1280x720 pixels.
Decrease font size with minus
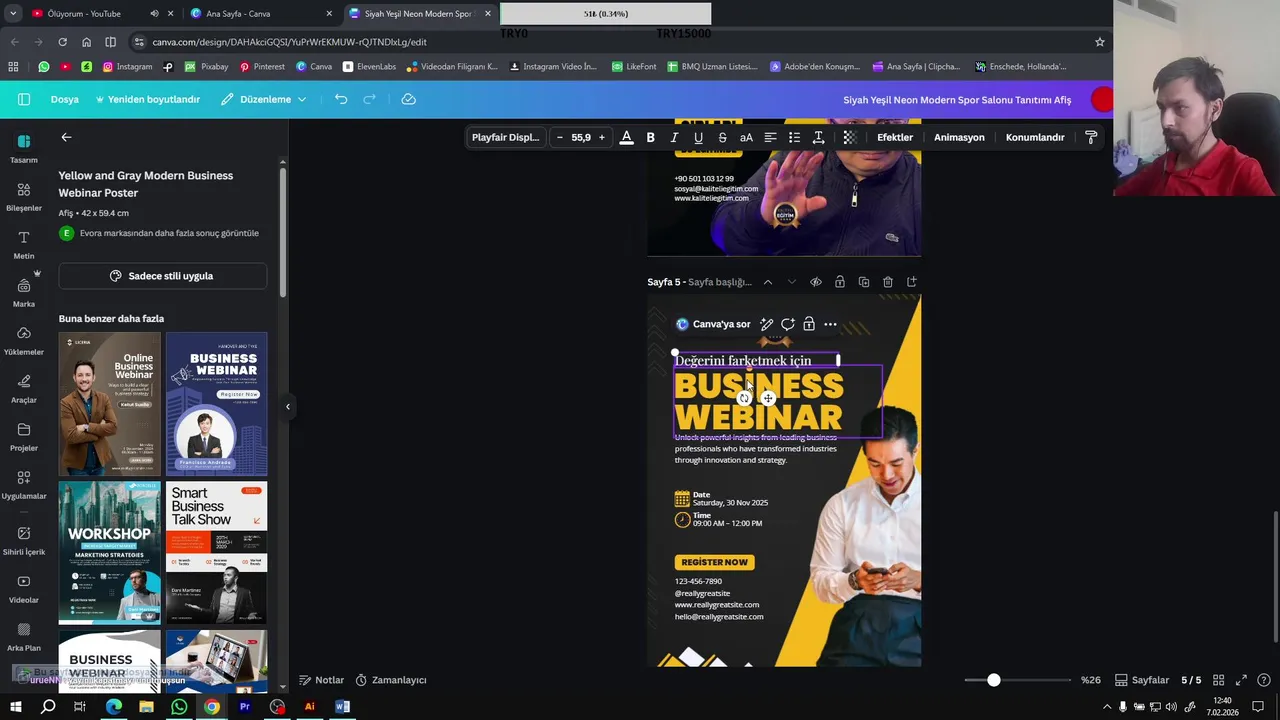point(560,137)
